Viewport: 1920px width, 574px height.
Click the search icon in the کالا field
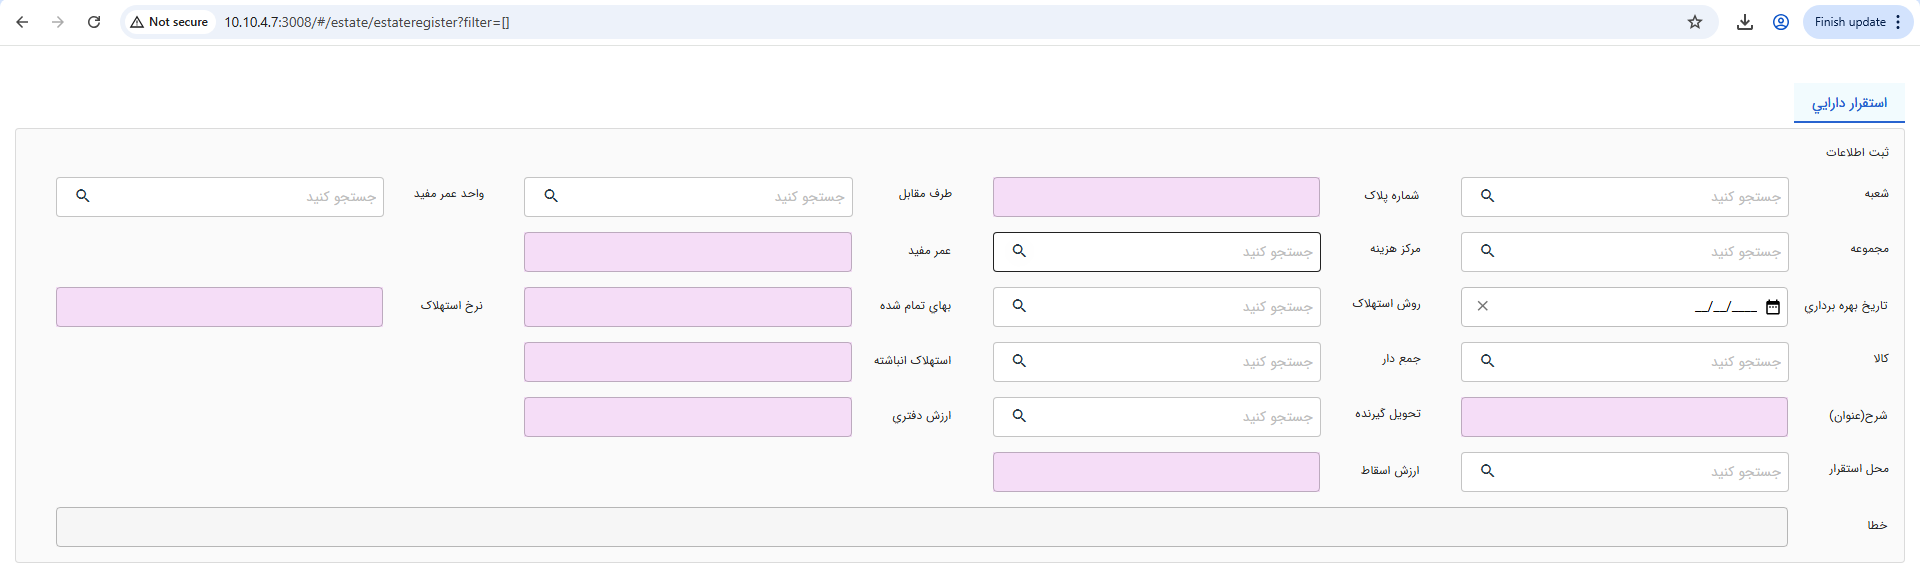(1487, 361)
